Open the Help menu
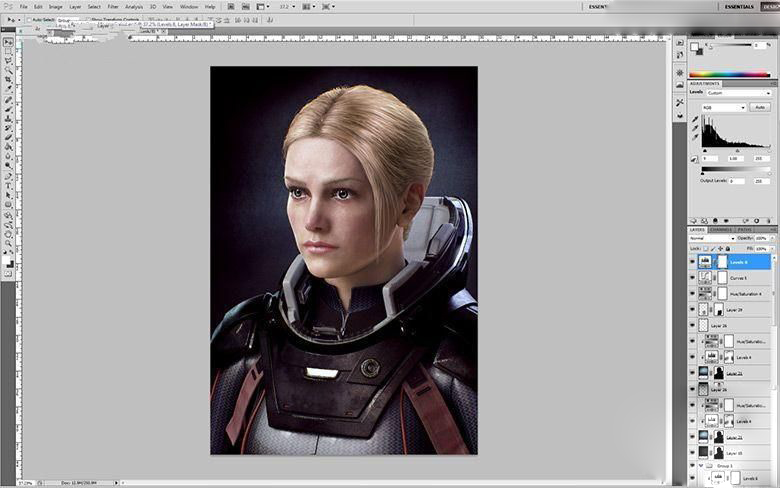 [210, 7]
